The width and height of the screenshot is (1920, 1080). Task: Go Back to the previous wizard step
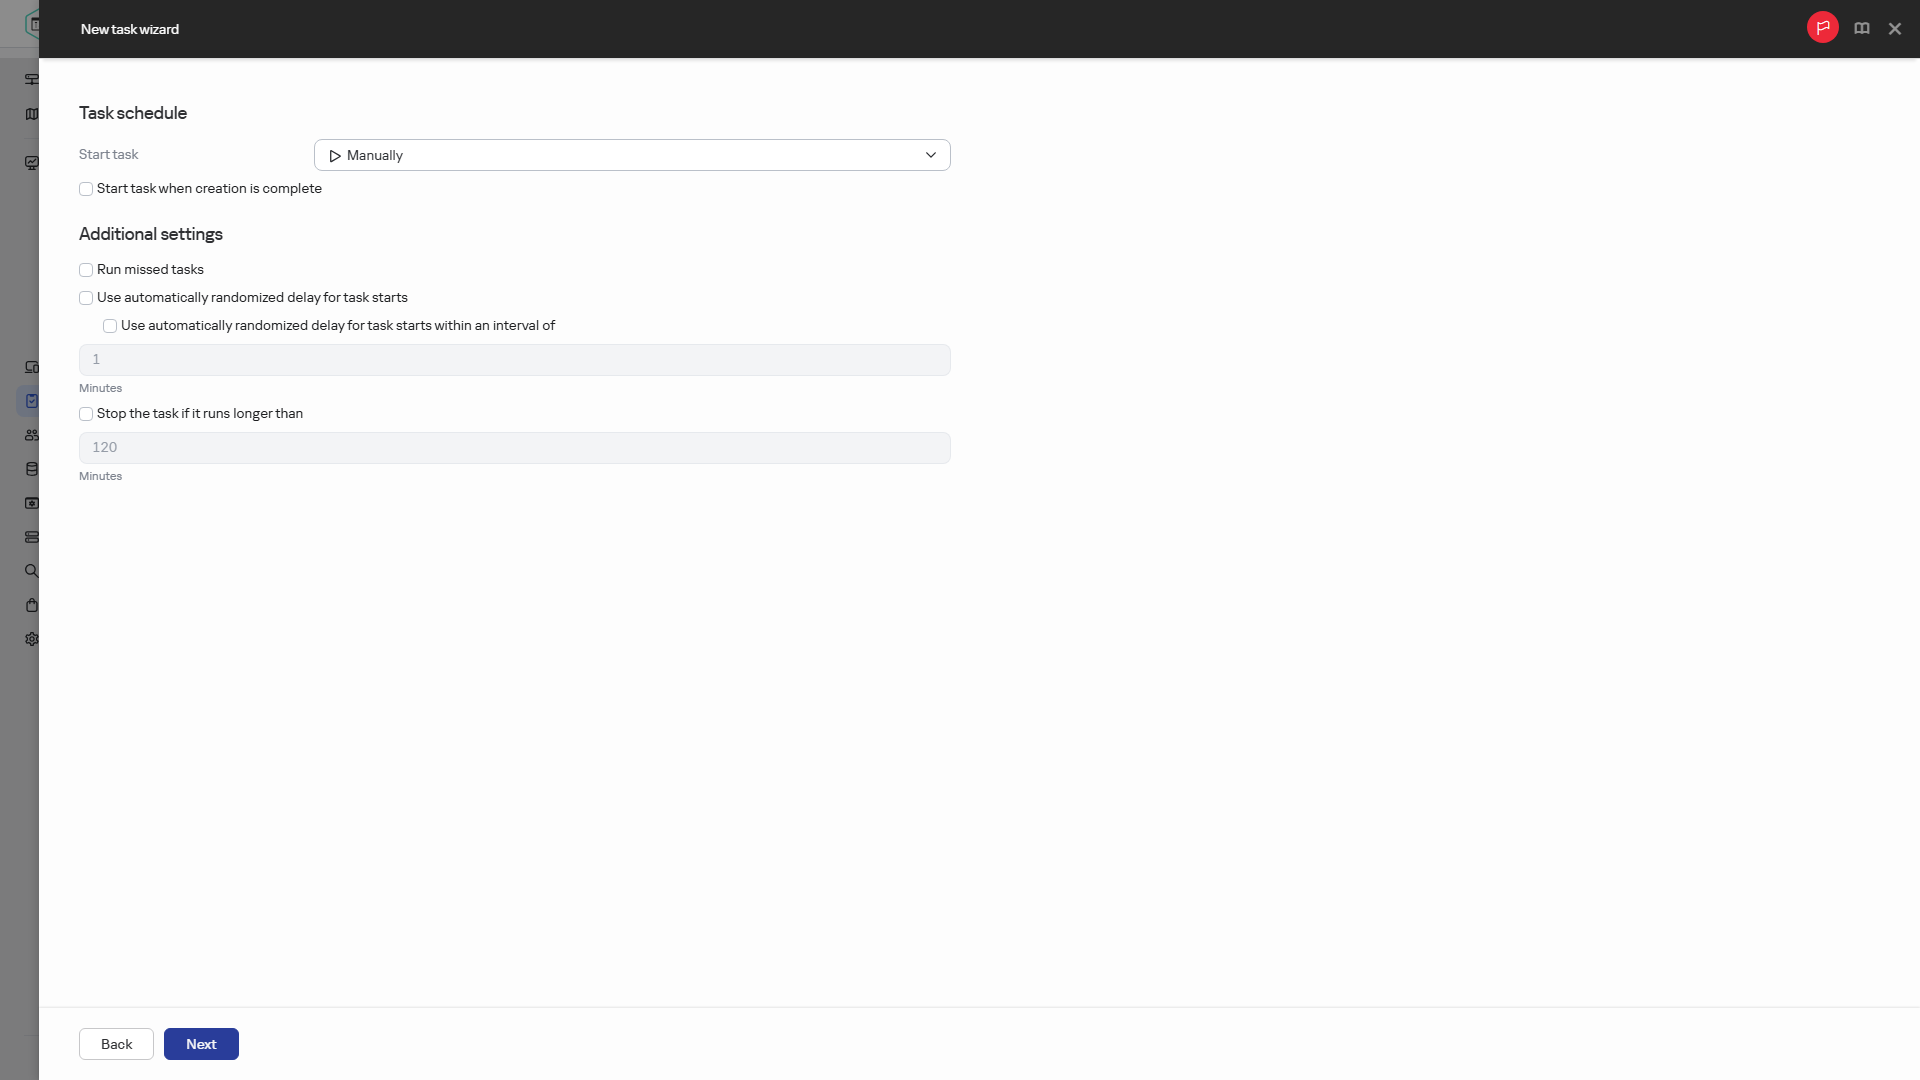(x=116, y=1044)
